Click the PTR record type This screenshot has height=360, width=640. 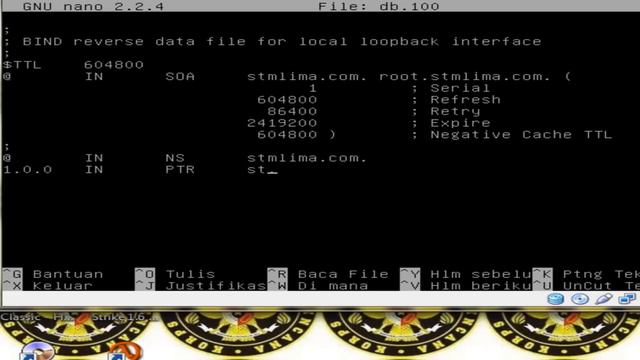coord(180,169)
